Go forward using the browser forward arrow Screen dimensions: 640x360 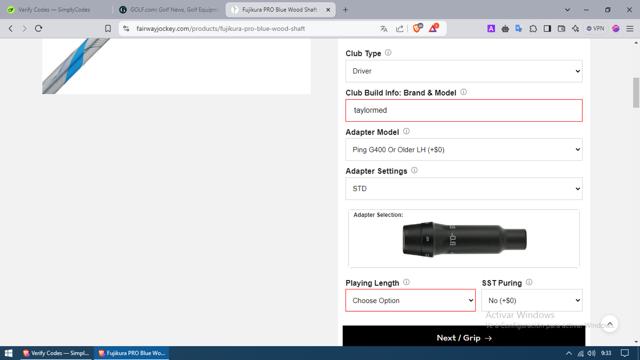[x=24, y=29]
